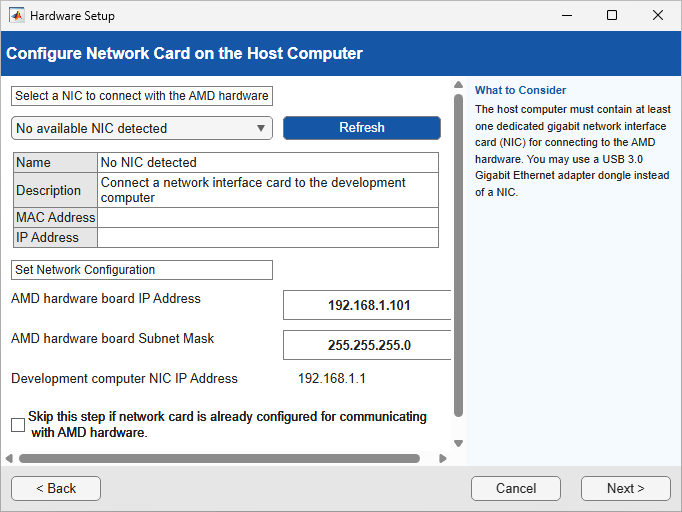
Task: Click the vertical scrollbar thumb
Action: (458, 255)
